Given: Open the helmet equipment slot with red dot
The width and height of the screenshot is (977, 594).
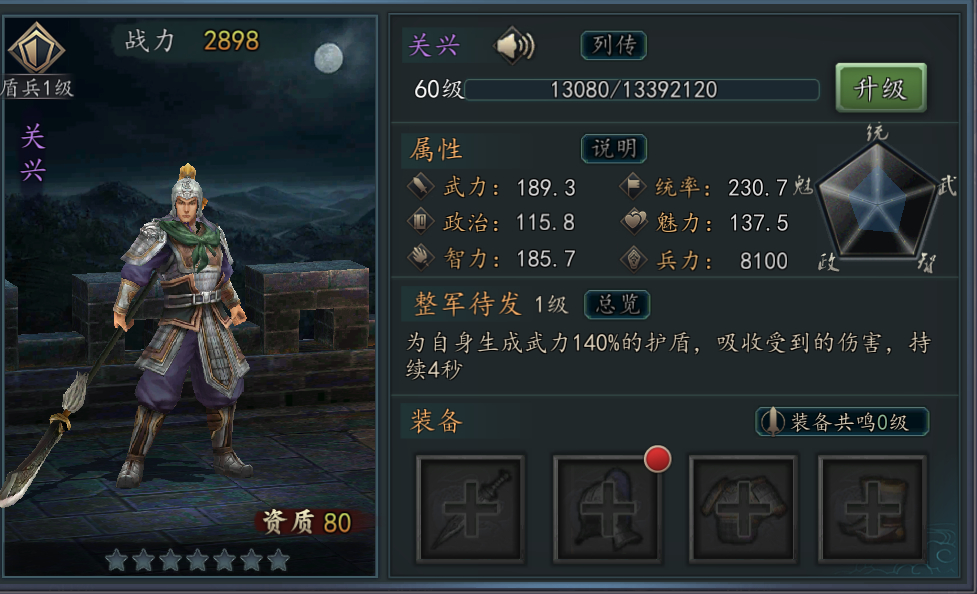Looking at the screenshot, I should click(x=608, y=509).
